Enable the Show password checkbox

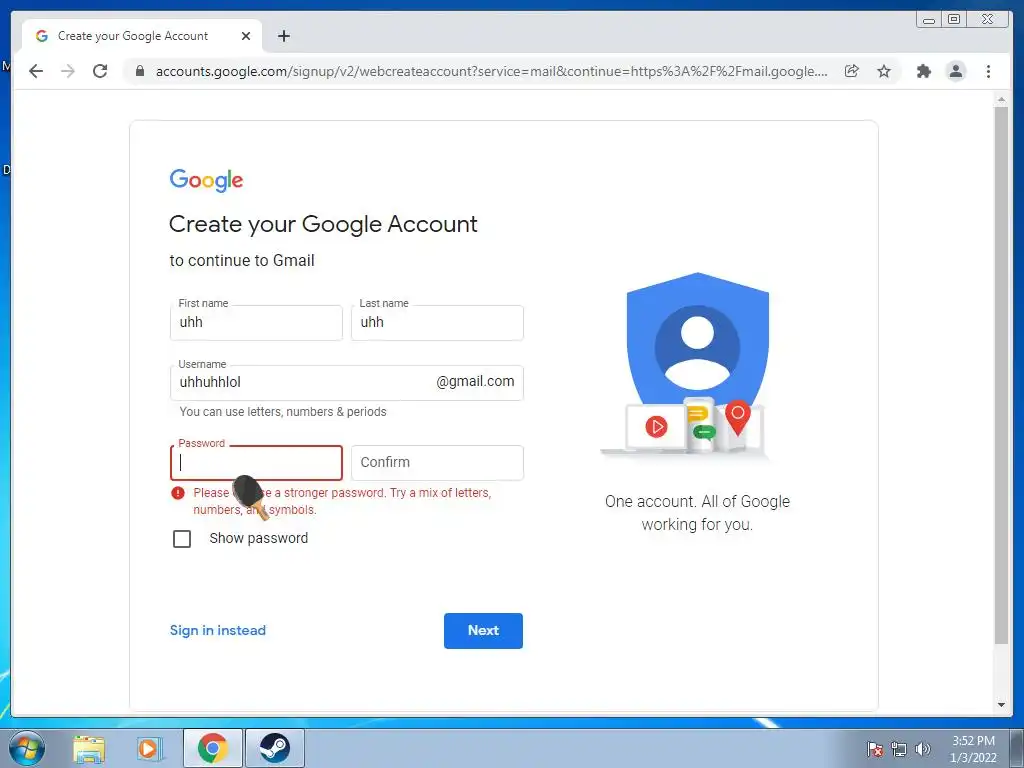coord(182,539)
